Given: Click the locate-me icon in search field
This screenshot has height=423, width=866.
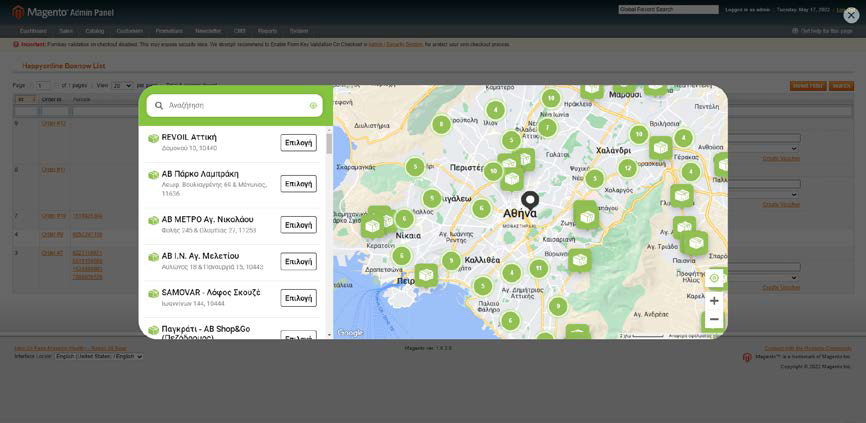Looking at the screenshot, I should pyautogui.click(x=313, y=105).
